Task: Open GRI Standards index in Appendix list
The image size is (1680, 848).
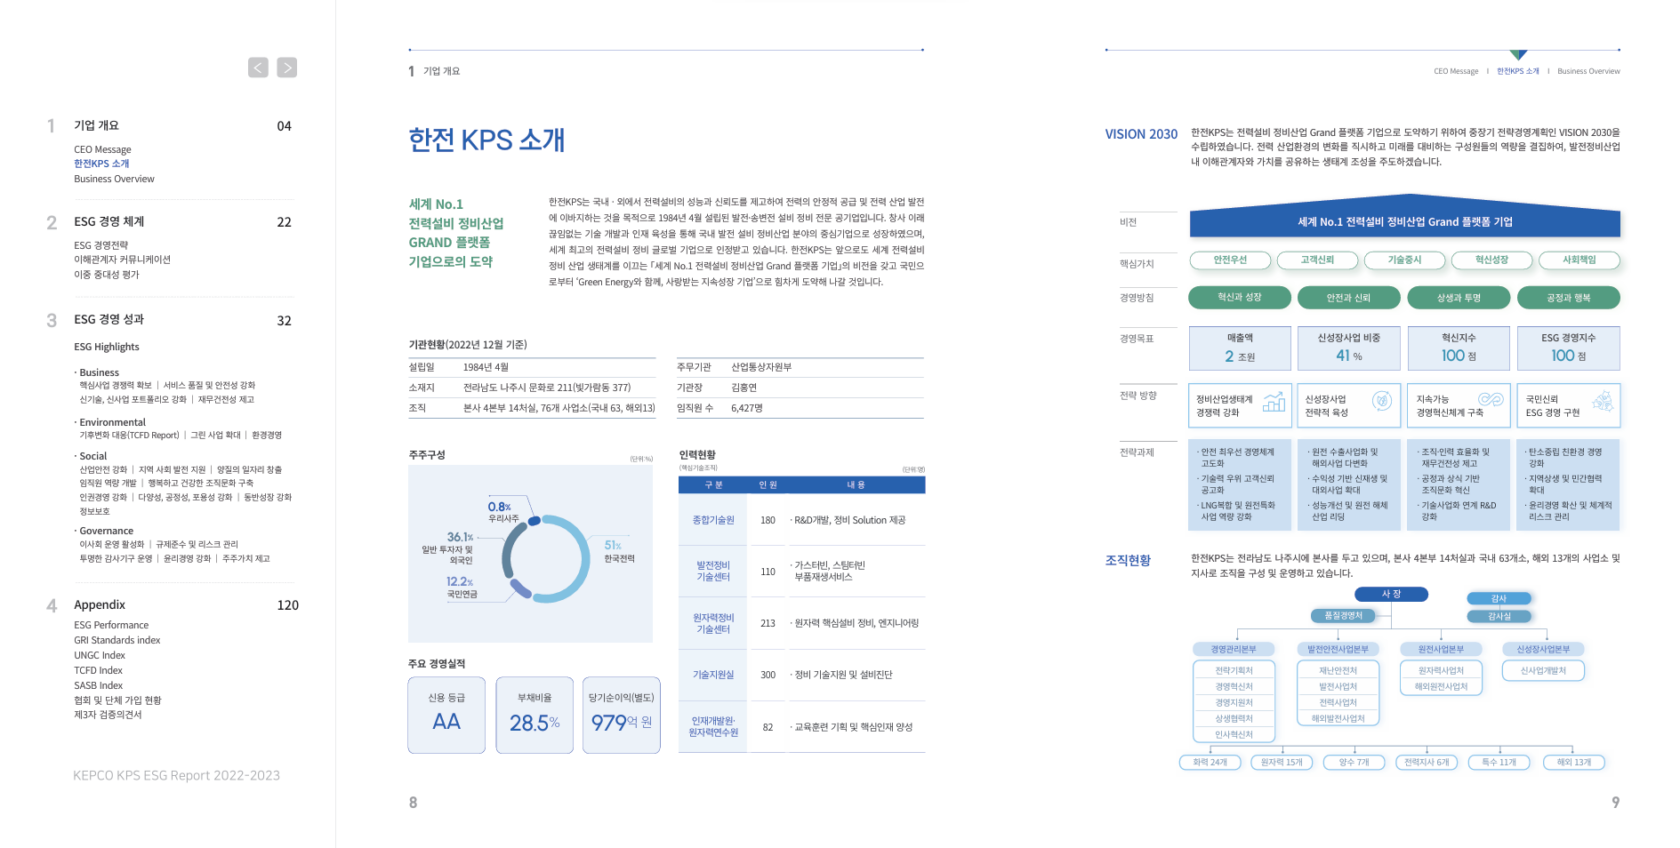Action: [x=117, y=640]
